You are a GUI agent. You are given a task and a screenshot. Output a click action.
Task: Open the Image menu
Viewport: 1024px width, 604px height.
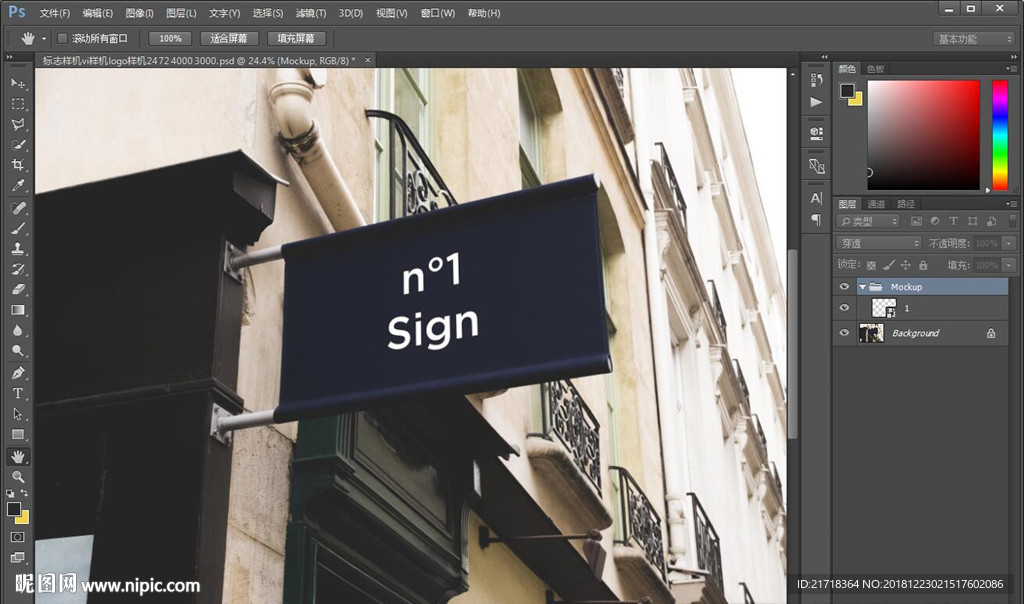tap(139, 13)
